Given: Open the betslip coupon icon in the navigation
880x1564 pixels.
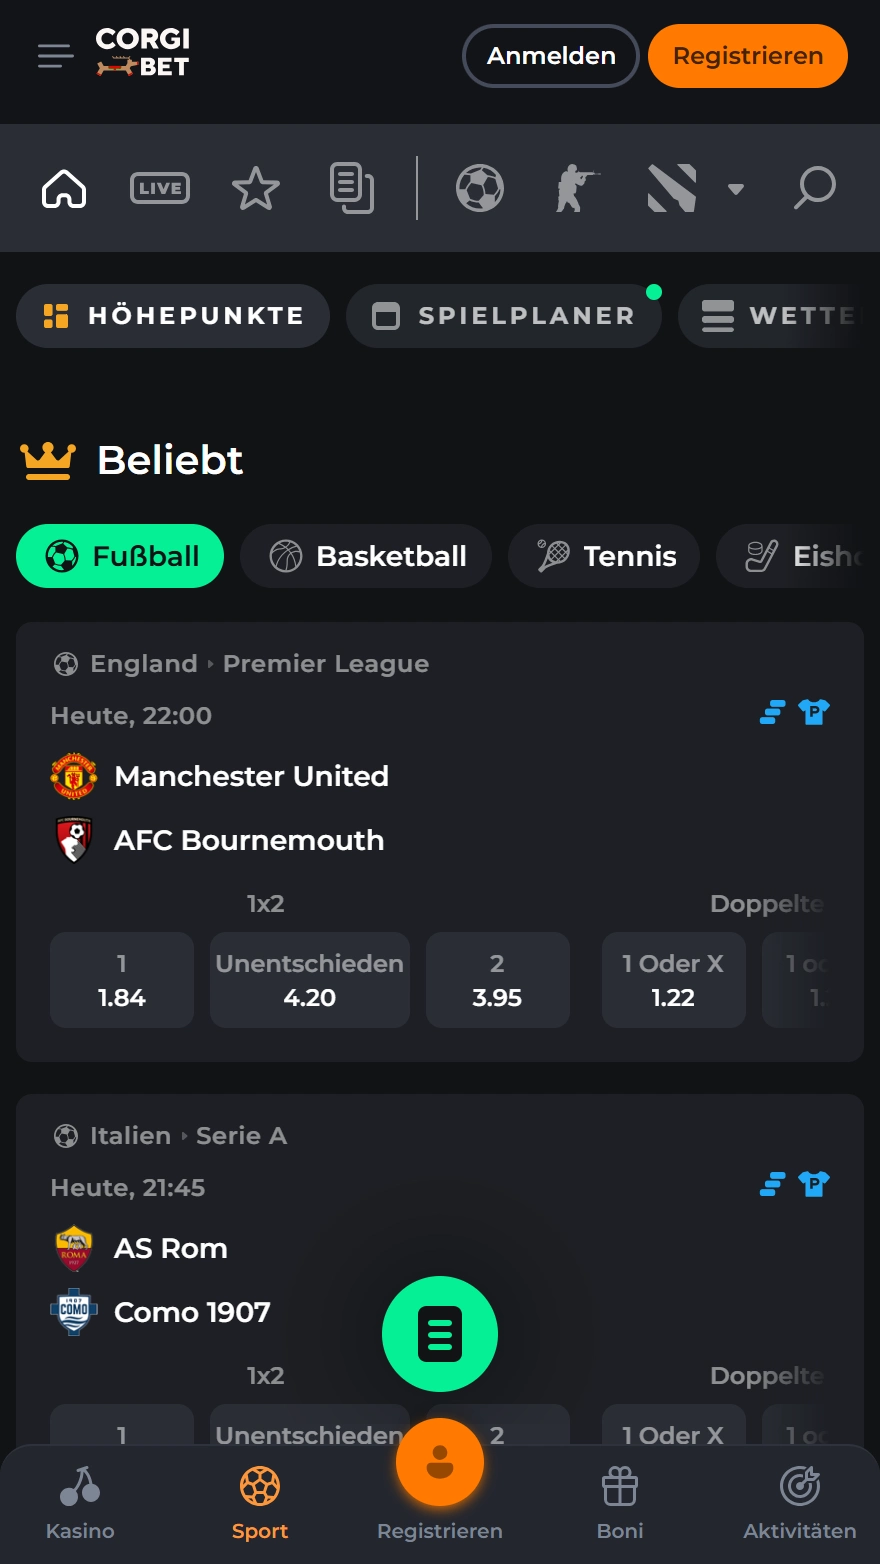Looking at the screenshot, I should pyautogui.click(x=351, y=188).
